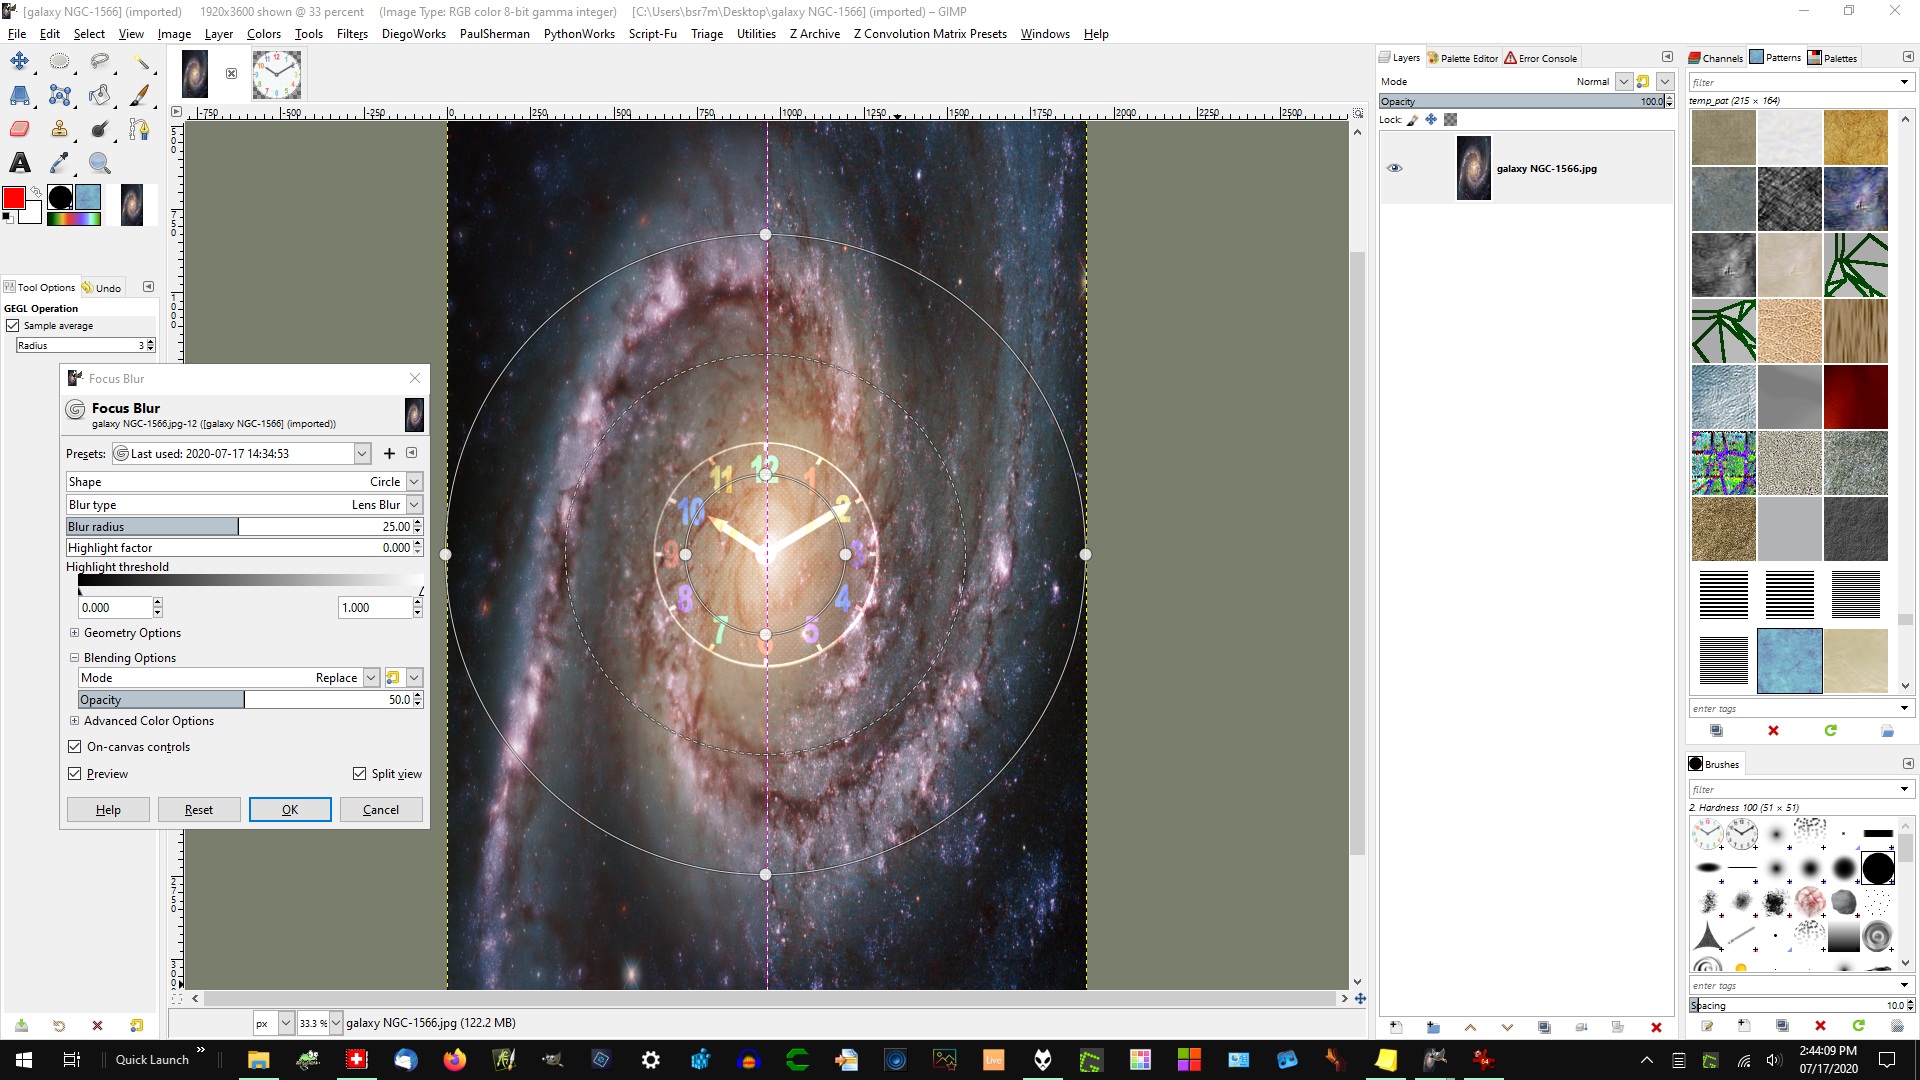Expand the Geometry Options section
Image resolution: width=1920 pixels, height=1080 pixels.
coord(74,633)
